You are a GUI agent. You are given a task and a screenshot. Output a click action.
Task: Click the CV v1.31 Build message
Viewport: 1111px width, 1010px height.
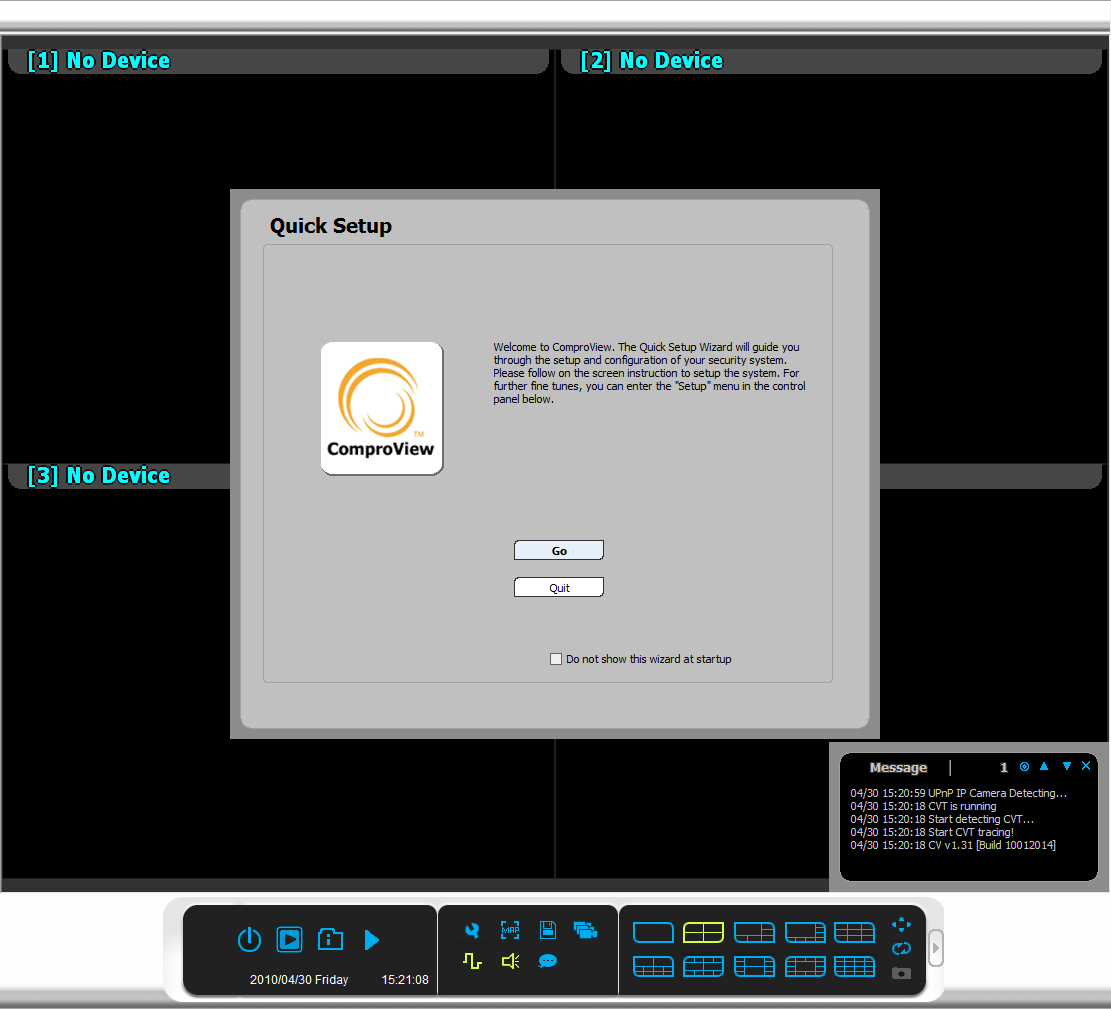953,845
